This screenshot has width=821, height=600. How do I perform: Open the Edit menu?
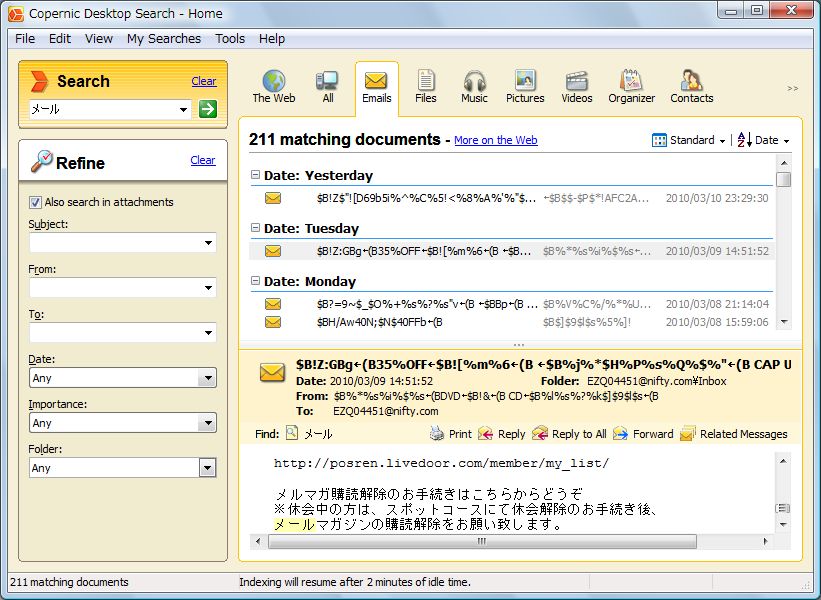tap(60, 39)
